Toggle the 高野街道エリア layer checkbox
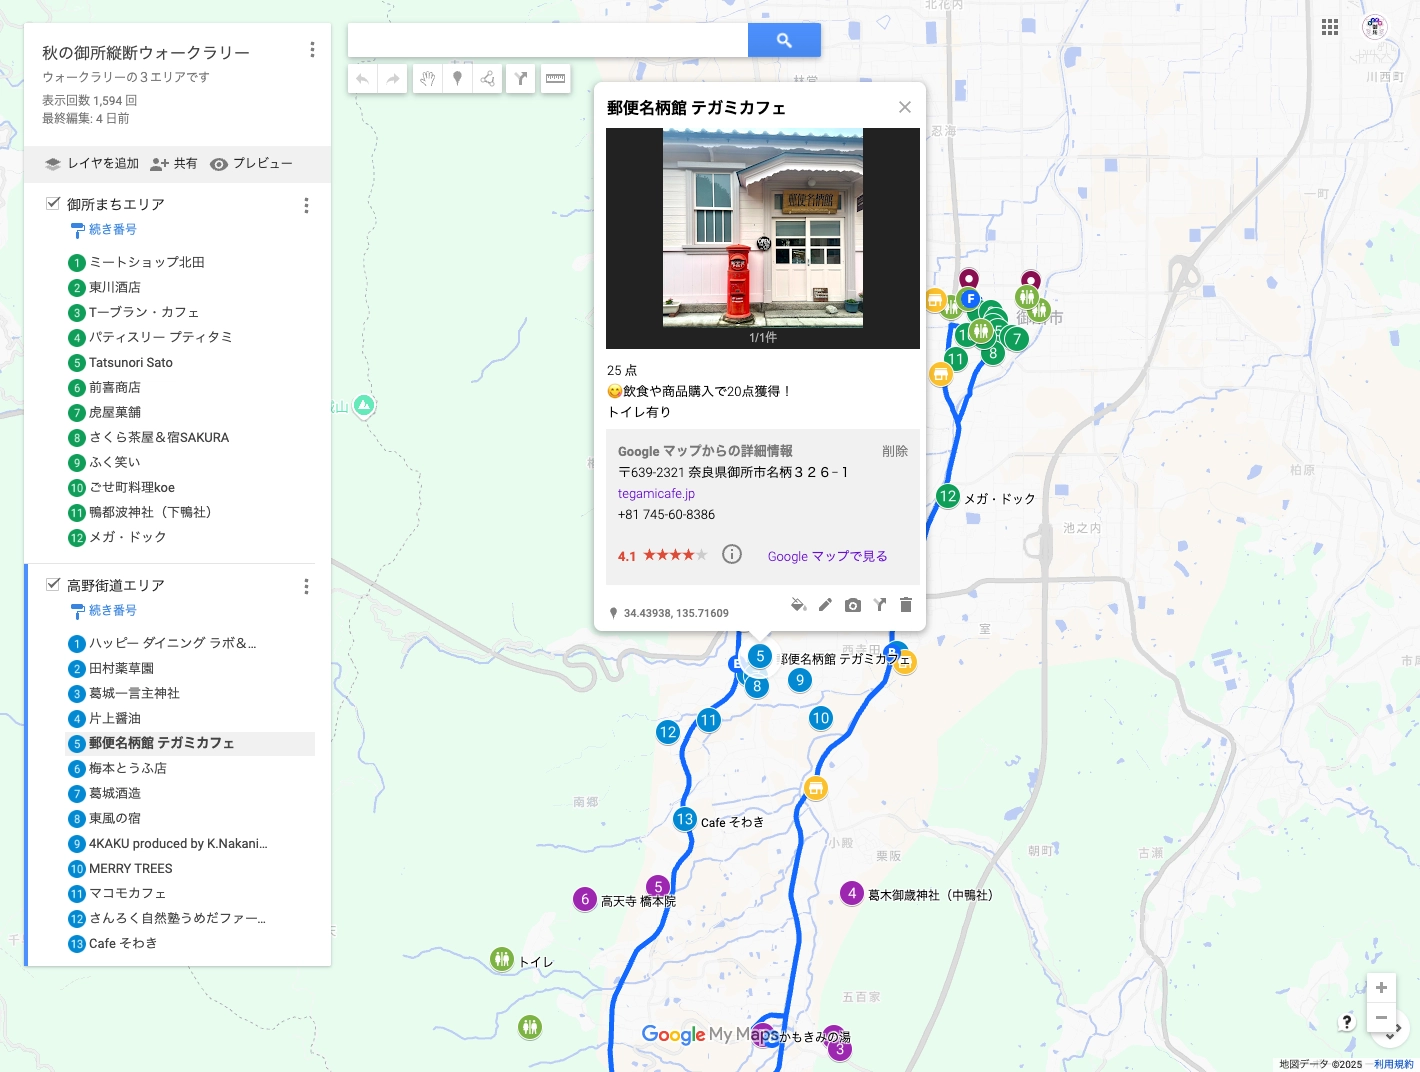This screenshot has width=1420, height=1072. pos(53,584)
